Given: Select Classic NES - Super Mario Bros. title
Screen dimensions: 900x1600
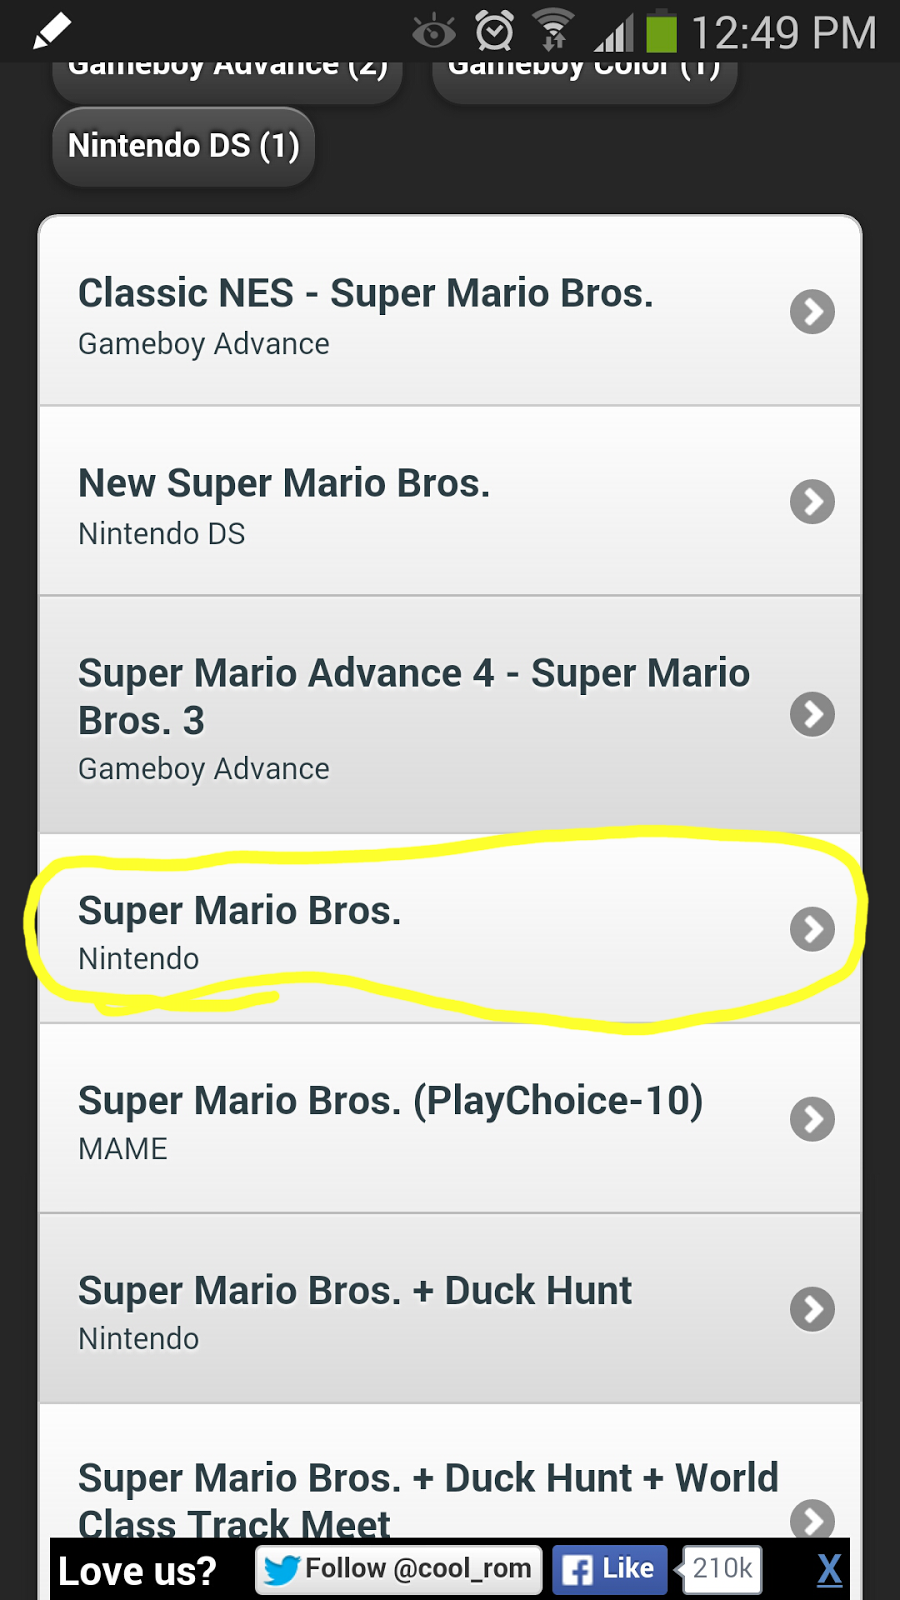Looking at the screenshot, I should [365, 294].
